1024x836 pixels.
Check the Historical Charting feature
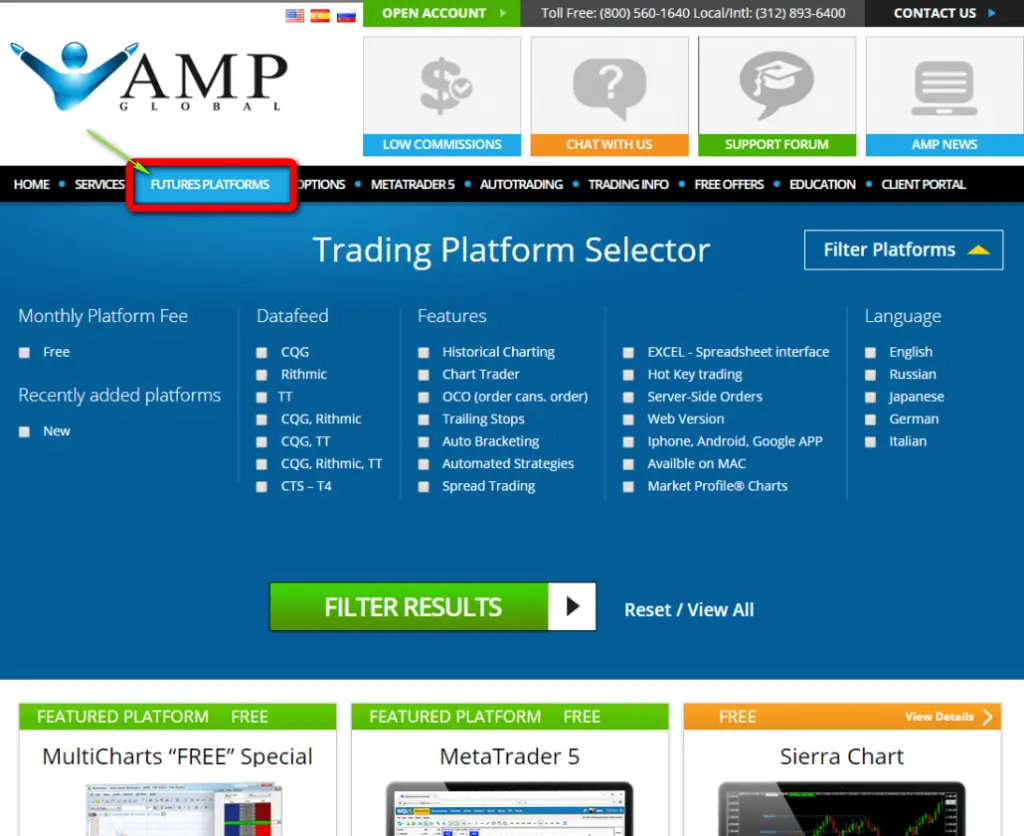[423, 352]
